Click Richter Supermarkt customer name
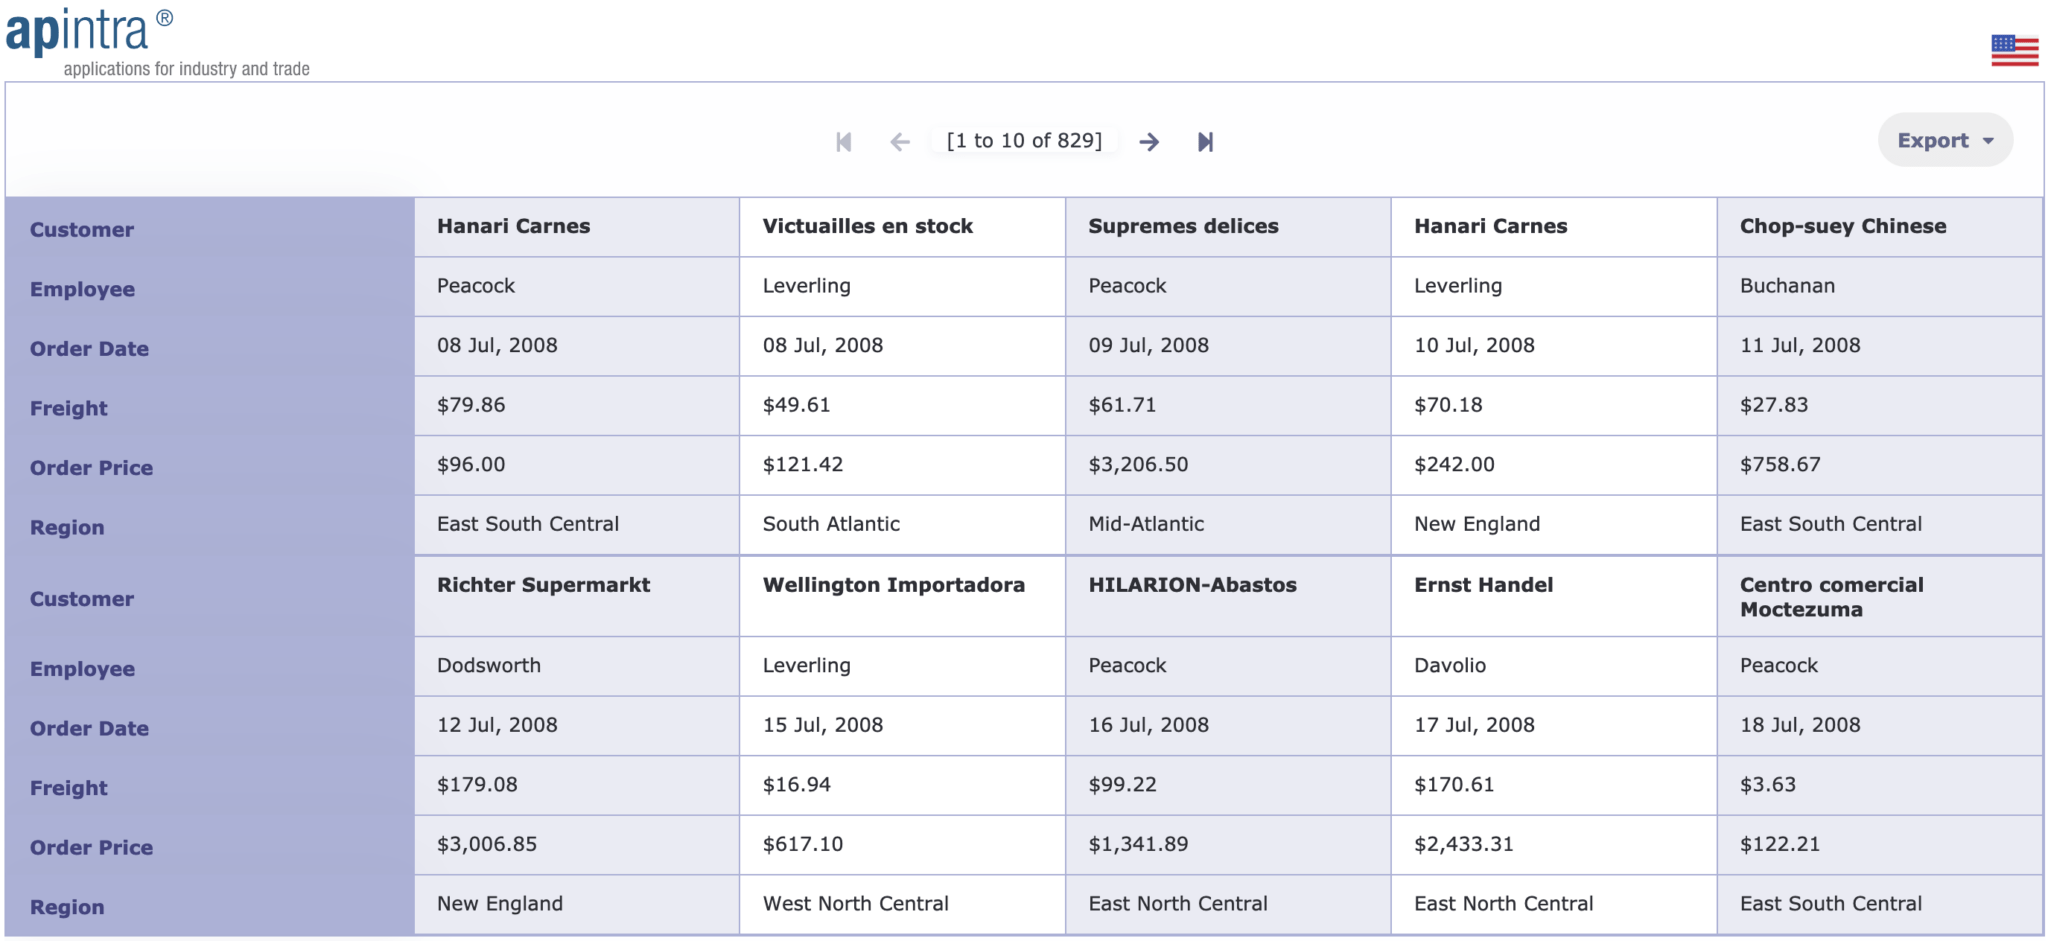The width and height of the screenshot is (2048, 941). point(543,585)
